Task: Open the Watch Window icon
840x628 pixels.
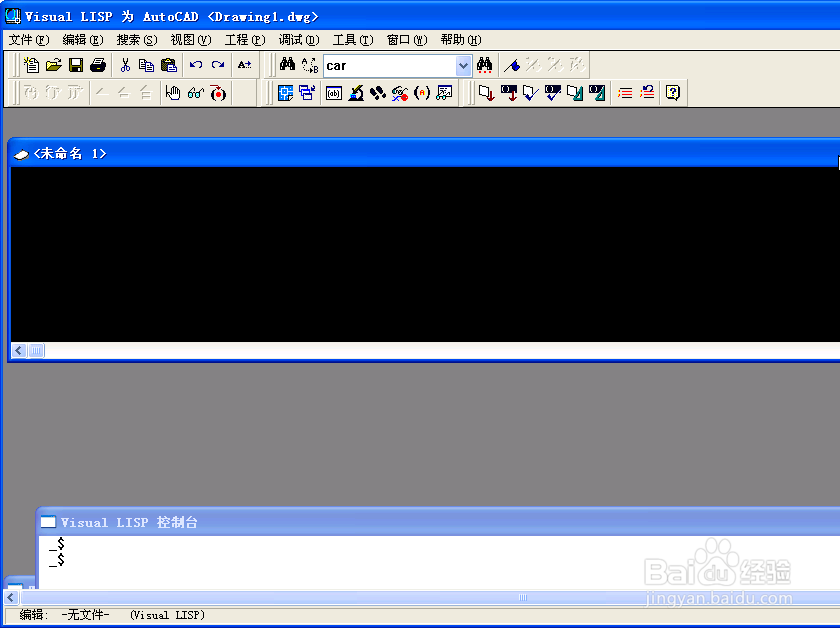Action: 444,93
